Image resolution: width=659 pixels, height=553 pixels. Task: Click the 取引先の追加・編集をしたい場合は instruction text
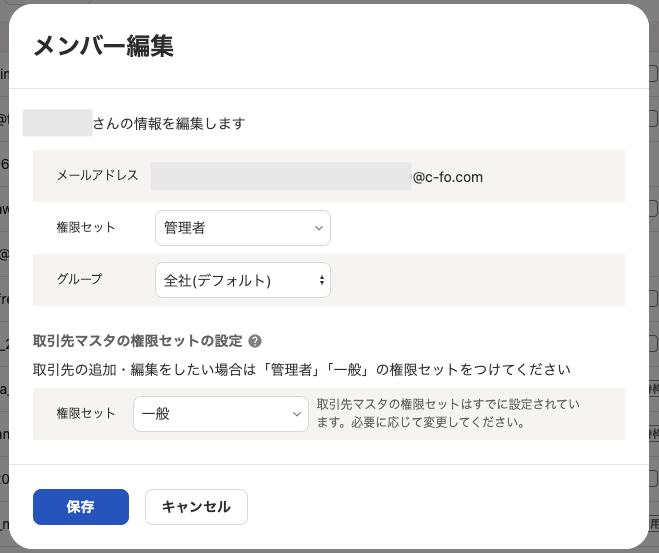coord(301,370)
